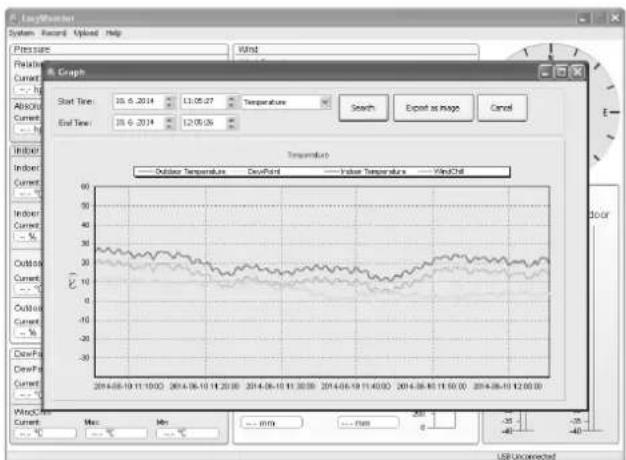This screenshot has width=626, height=460.
Task: Click the Start Time date field
Action: coord(139,101)
